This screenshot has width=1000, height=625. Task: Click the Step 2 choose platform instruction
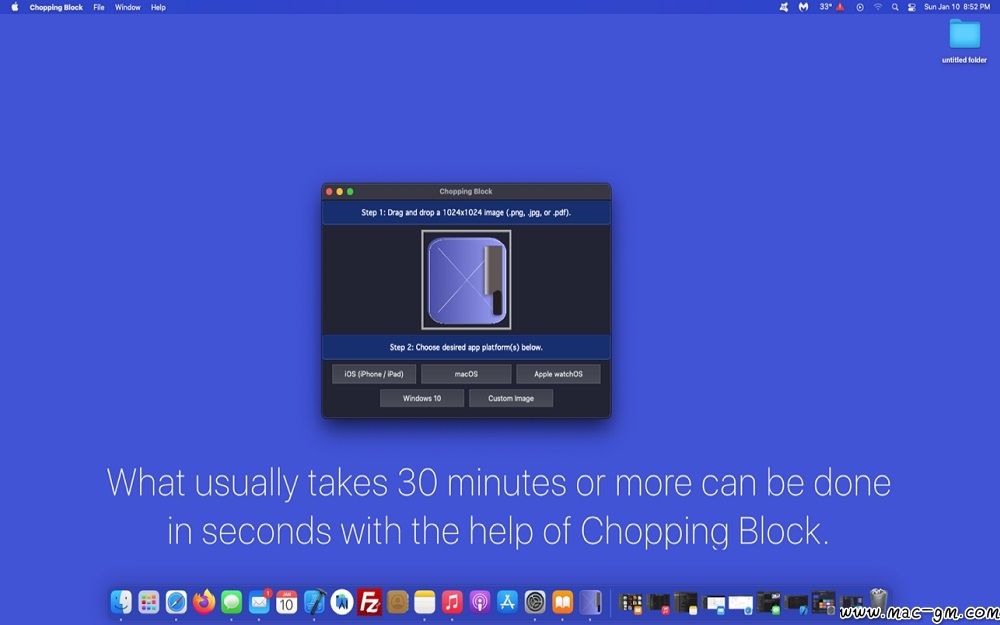(x=466, y=348)
